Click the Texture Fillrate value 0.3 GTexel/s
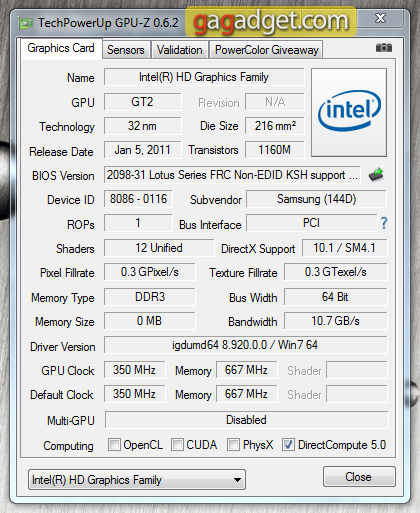The height and width of the screenshot is (513, 420). [336, 272]
